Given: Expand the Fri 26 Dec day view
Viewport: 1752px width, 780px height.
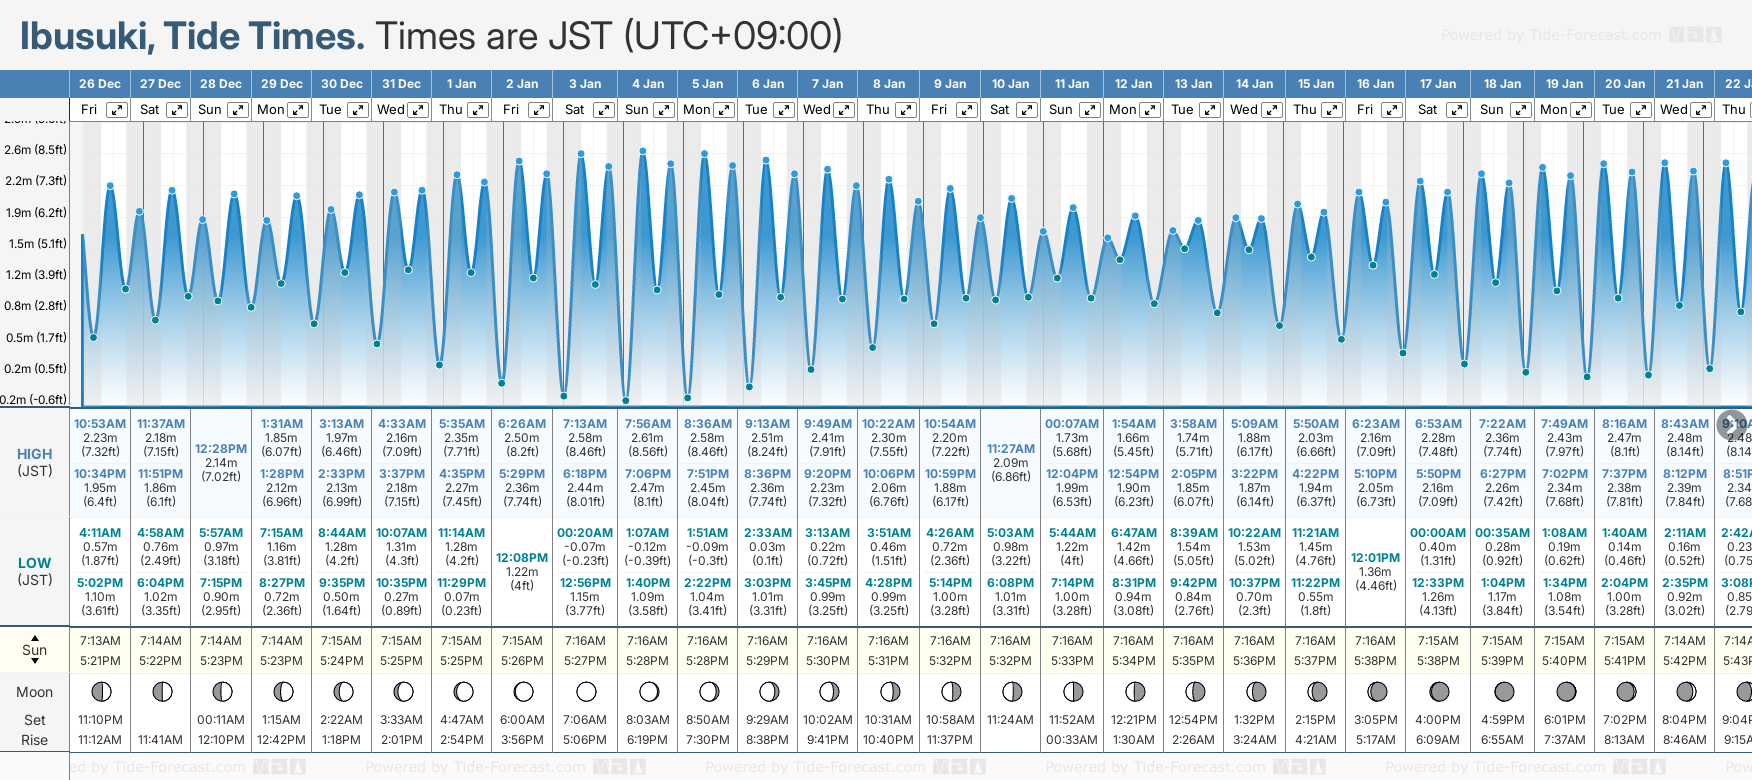Looking at the screenshot, I should pyautogui.click(x=117, y=110).
